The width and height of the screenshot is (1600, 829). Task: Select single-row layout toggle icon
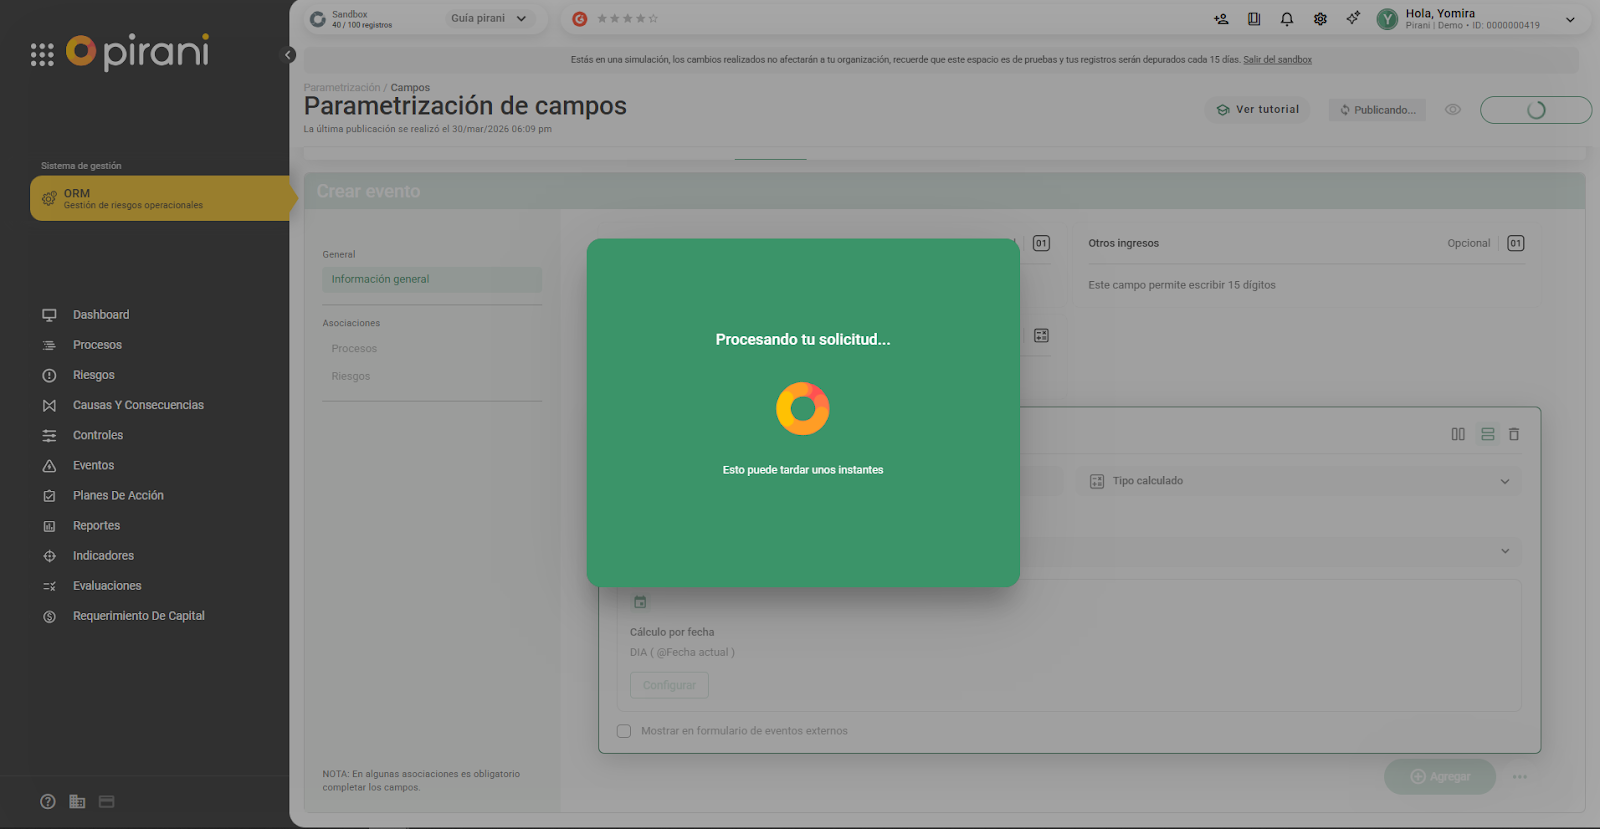[x=1488, y=434]
